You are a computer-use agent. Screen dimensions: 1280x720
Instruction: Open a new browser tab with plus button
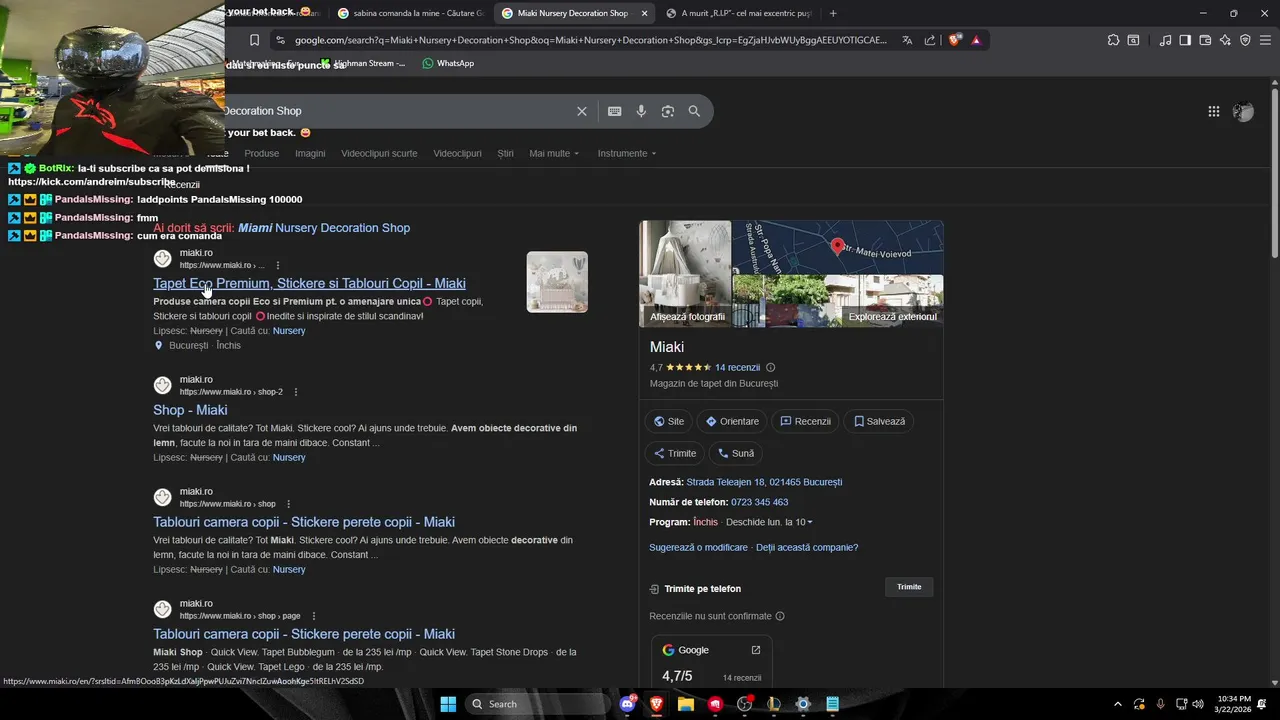[x=833, y=13]
